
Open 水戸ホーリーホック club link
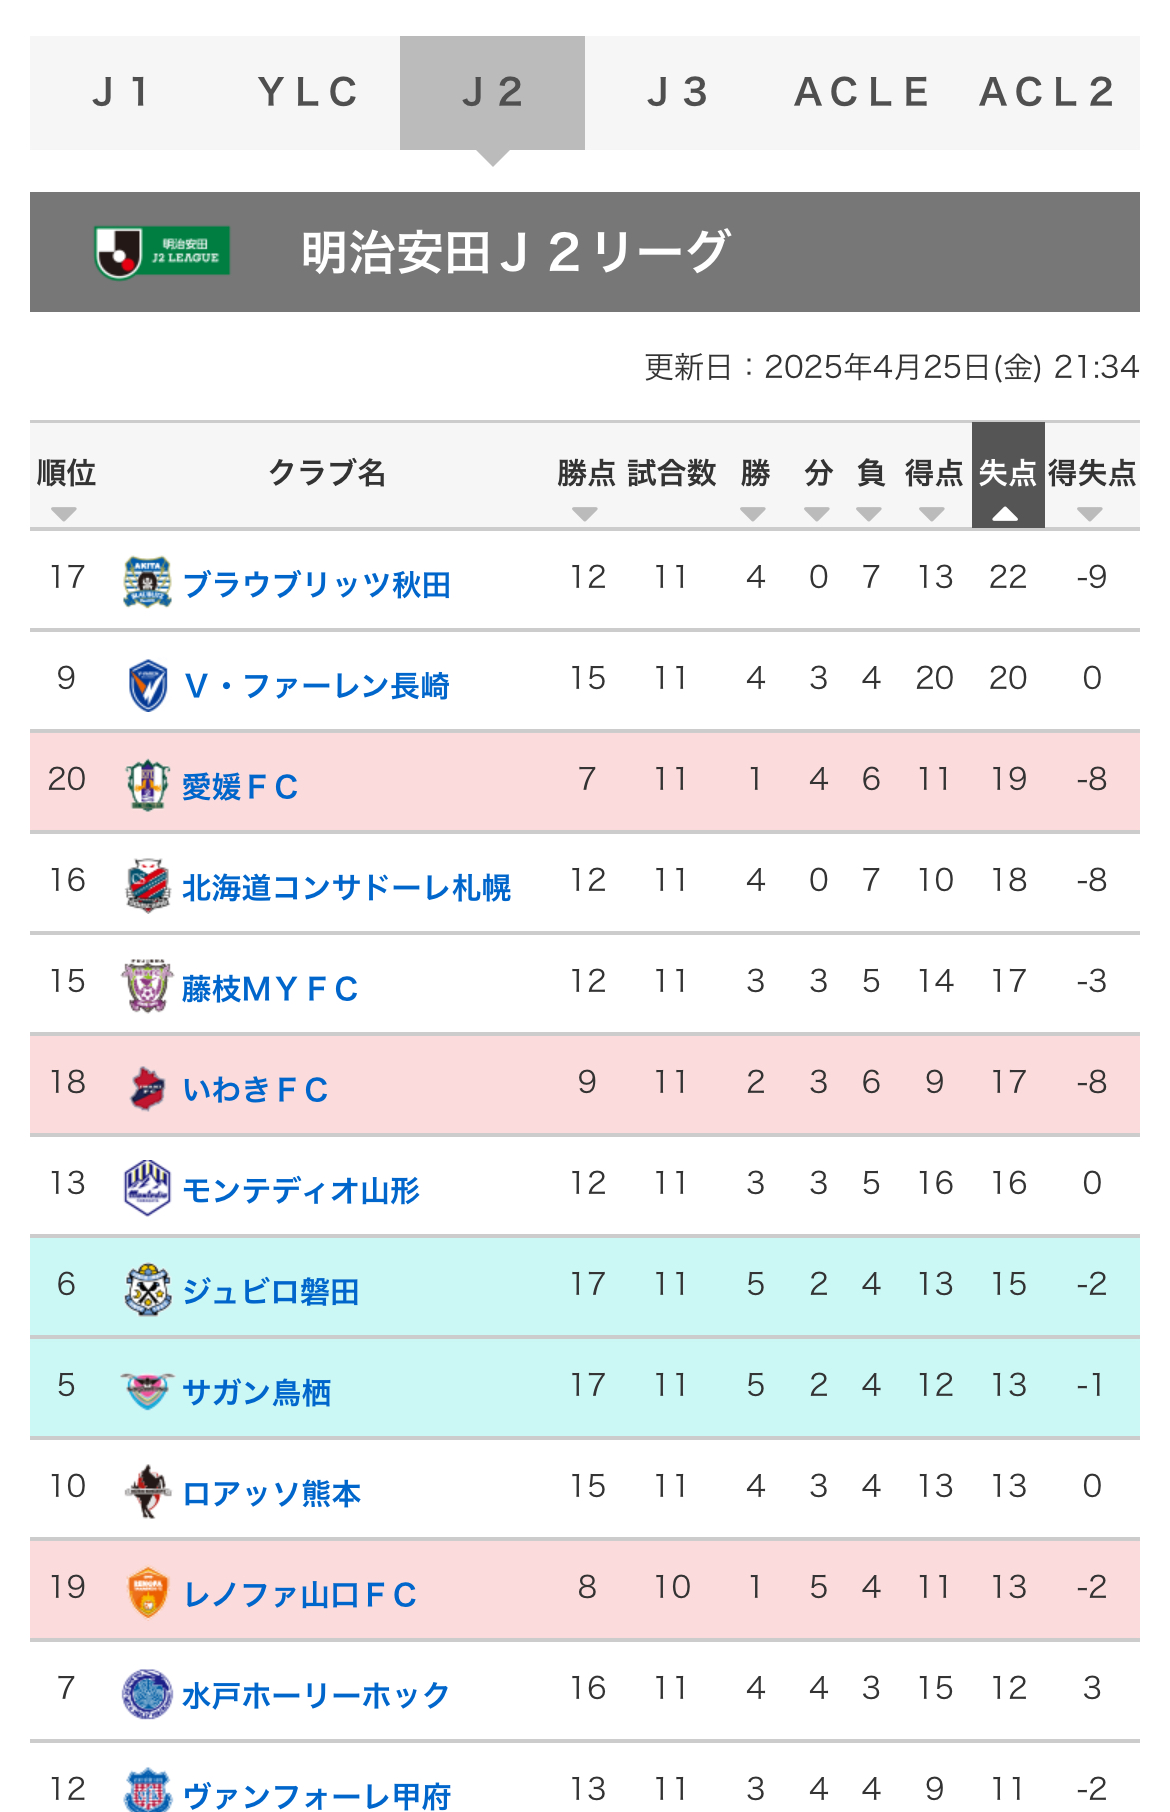(316, 1695)
